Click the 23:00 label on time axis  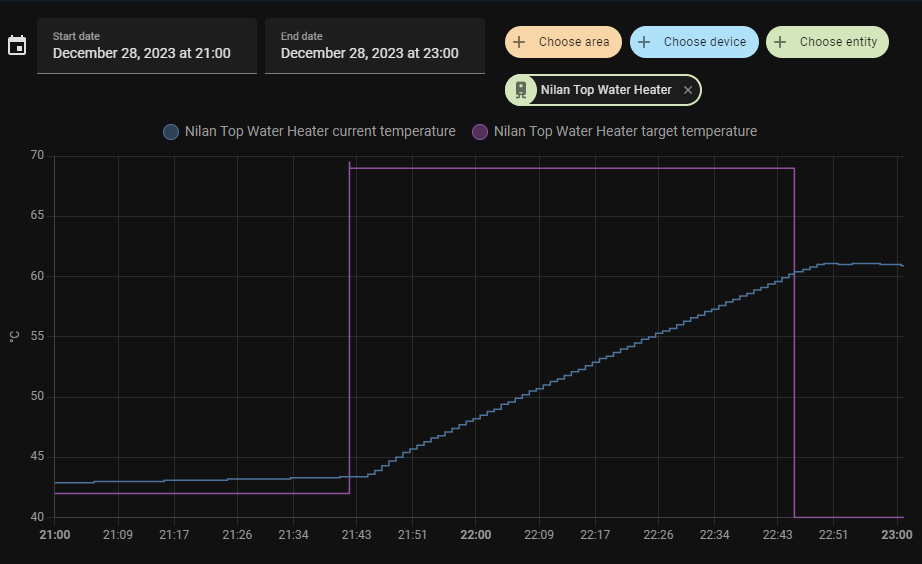[896, 535]
